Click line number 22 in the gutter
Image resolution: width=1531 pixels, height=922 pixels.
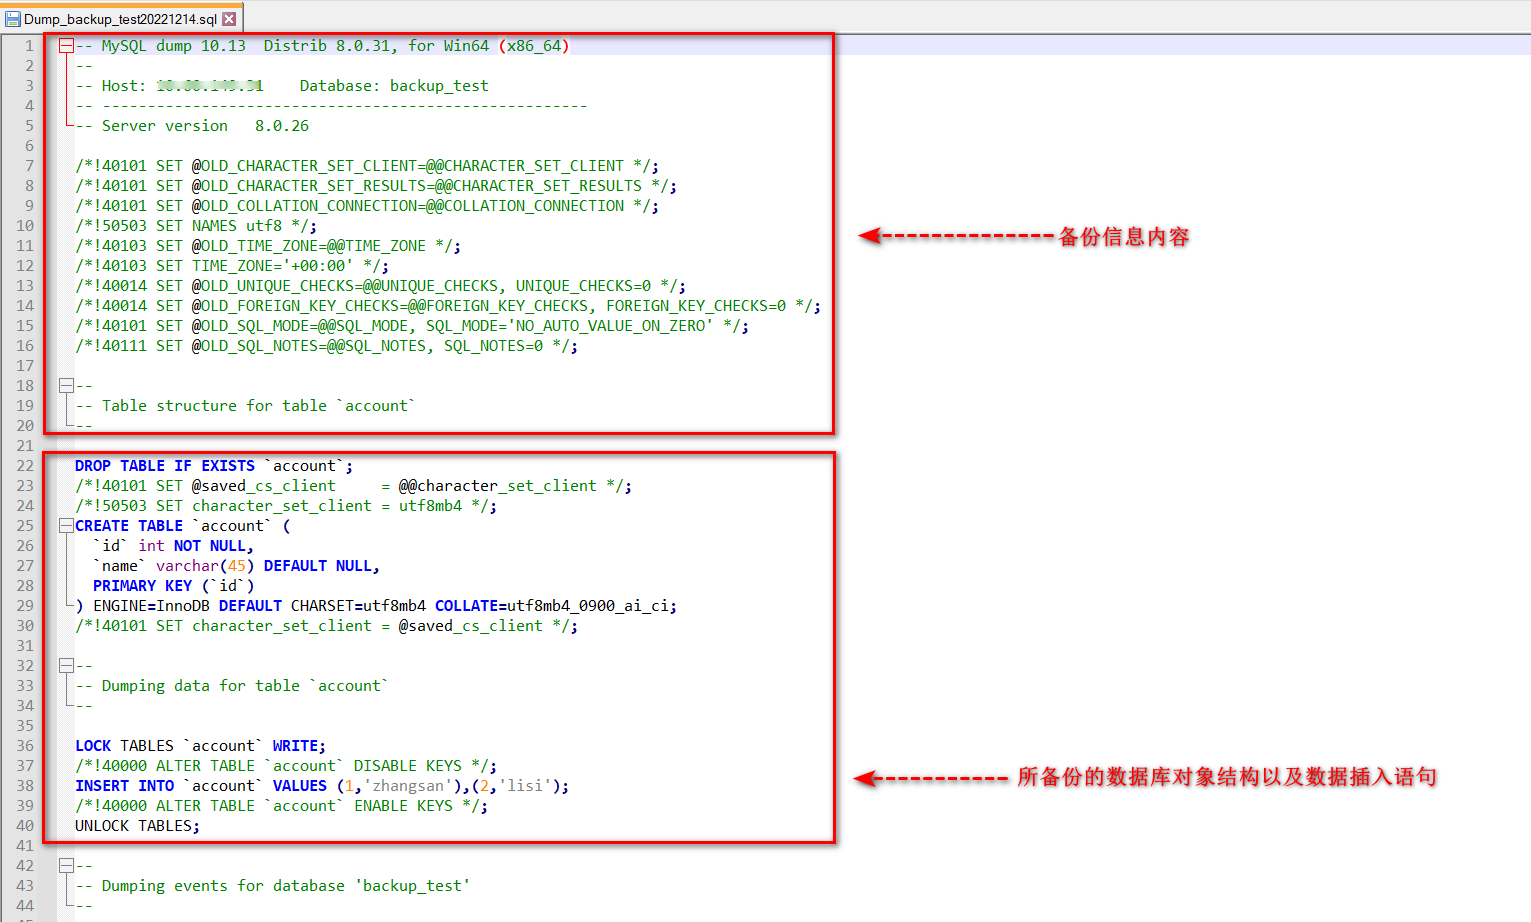point(25,466)
